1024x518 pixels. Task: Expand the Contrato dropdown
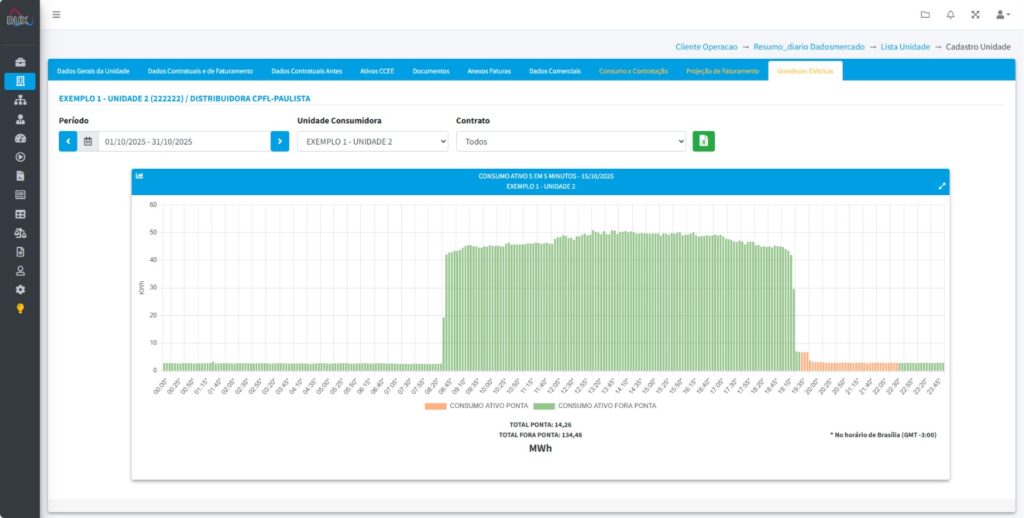pos(571,142)
